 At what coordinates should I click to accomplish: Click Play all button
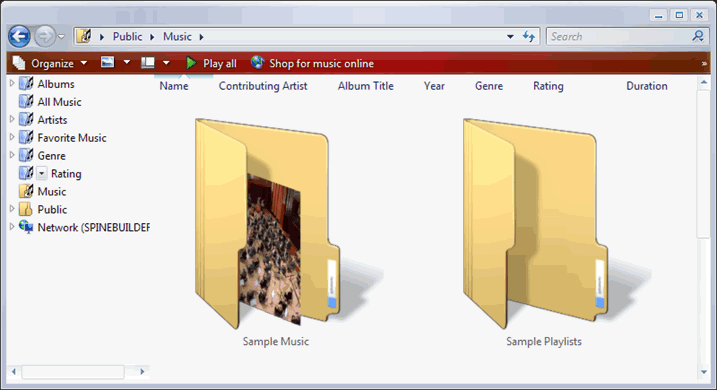(x=211, y=63)
